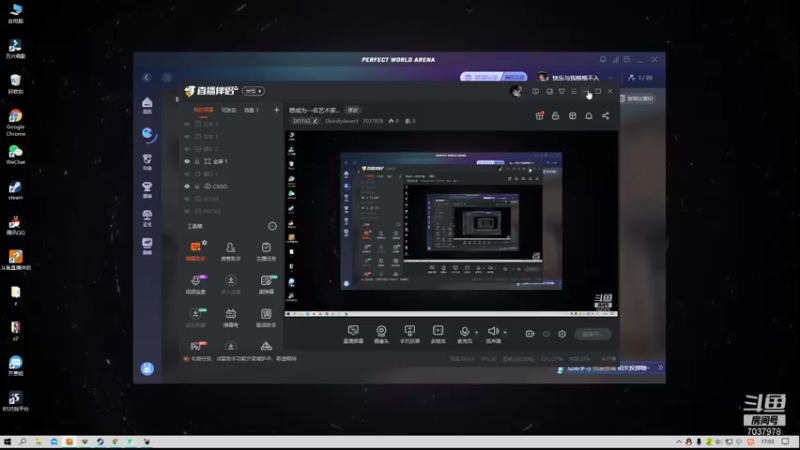This screenshot has height=450, width=800.
Task: Switch to the 可改名 scene tab
Action: pyautogui.click(x=229, y=110)
